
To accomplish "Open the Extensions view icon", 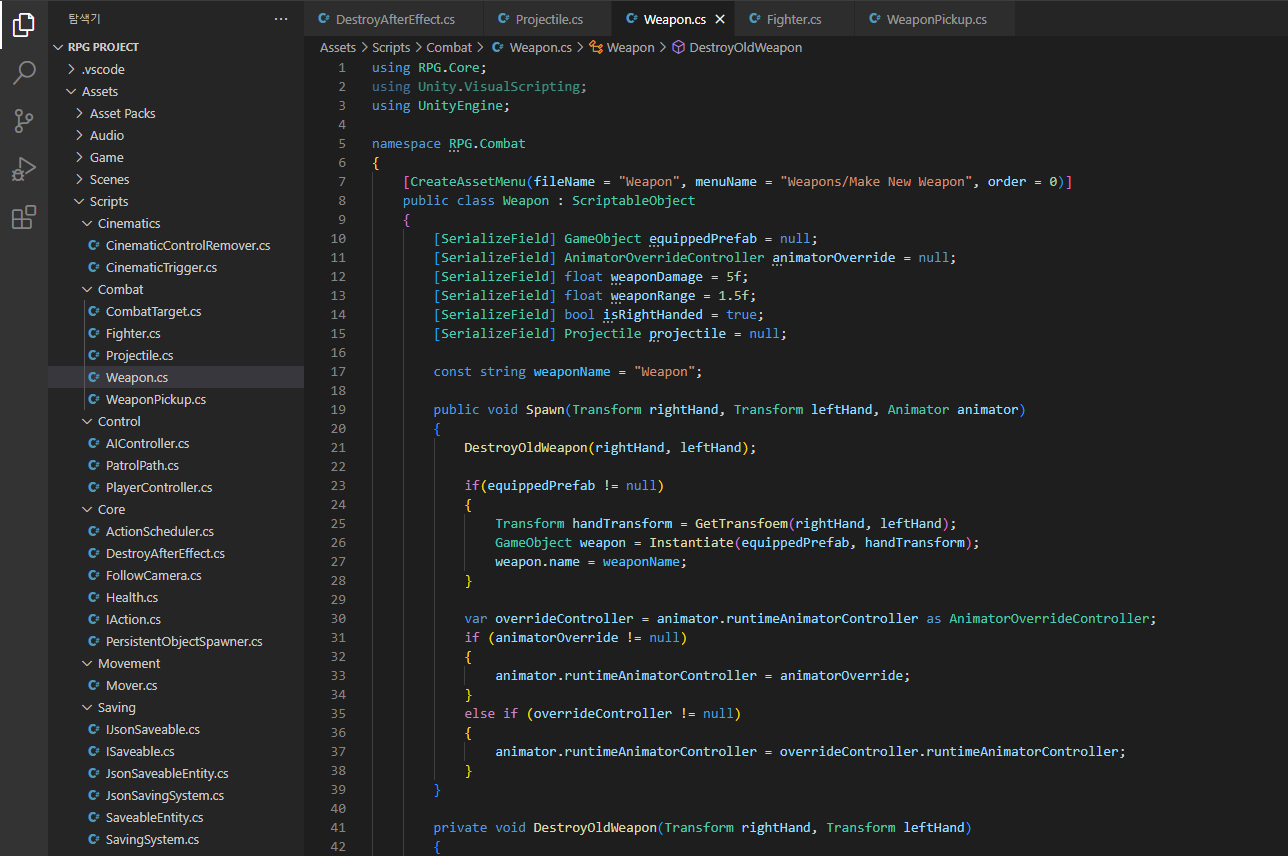I will 24,217.
